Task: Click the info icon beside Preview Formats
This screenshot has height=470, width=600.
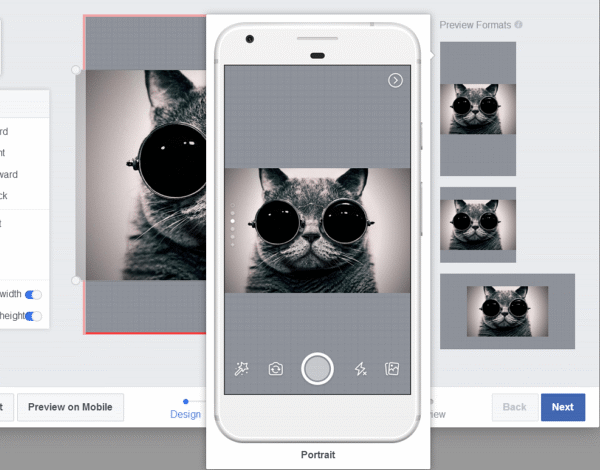Action: coord(519,25)
